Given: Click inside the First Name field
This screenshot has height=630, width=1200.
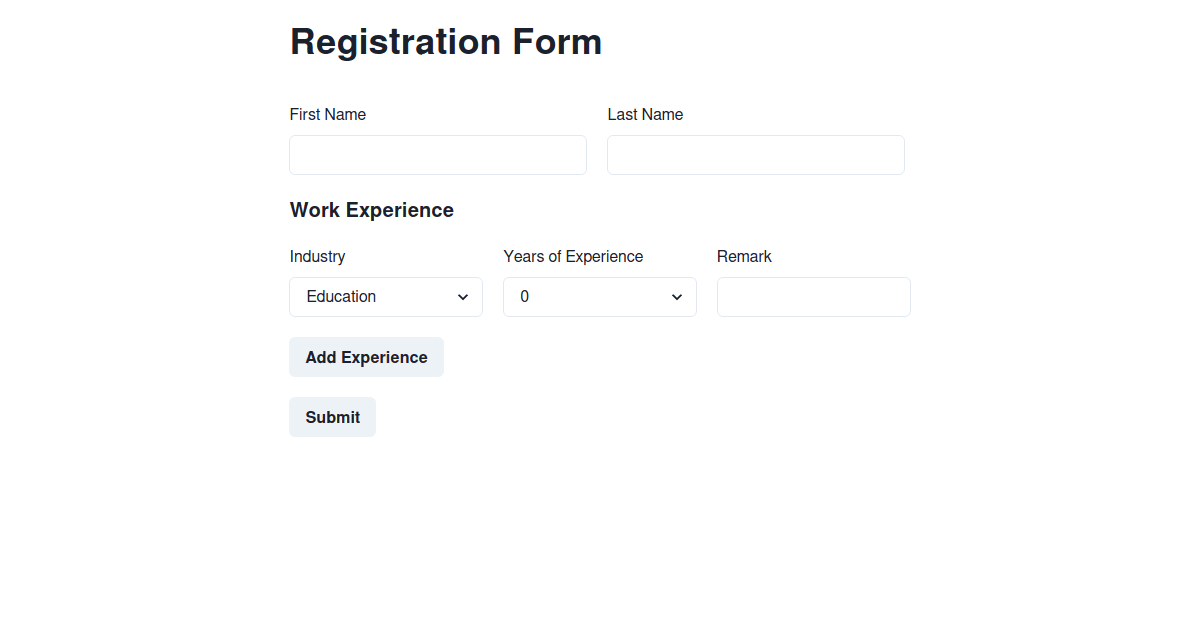Looking at the screenshot, I should click(437, 154).
